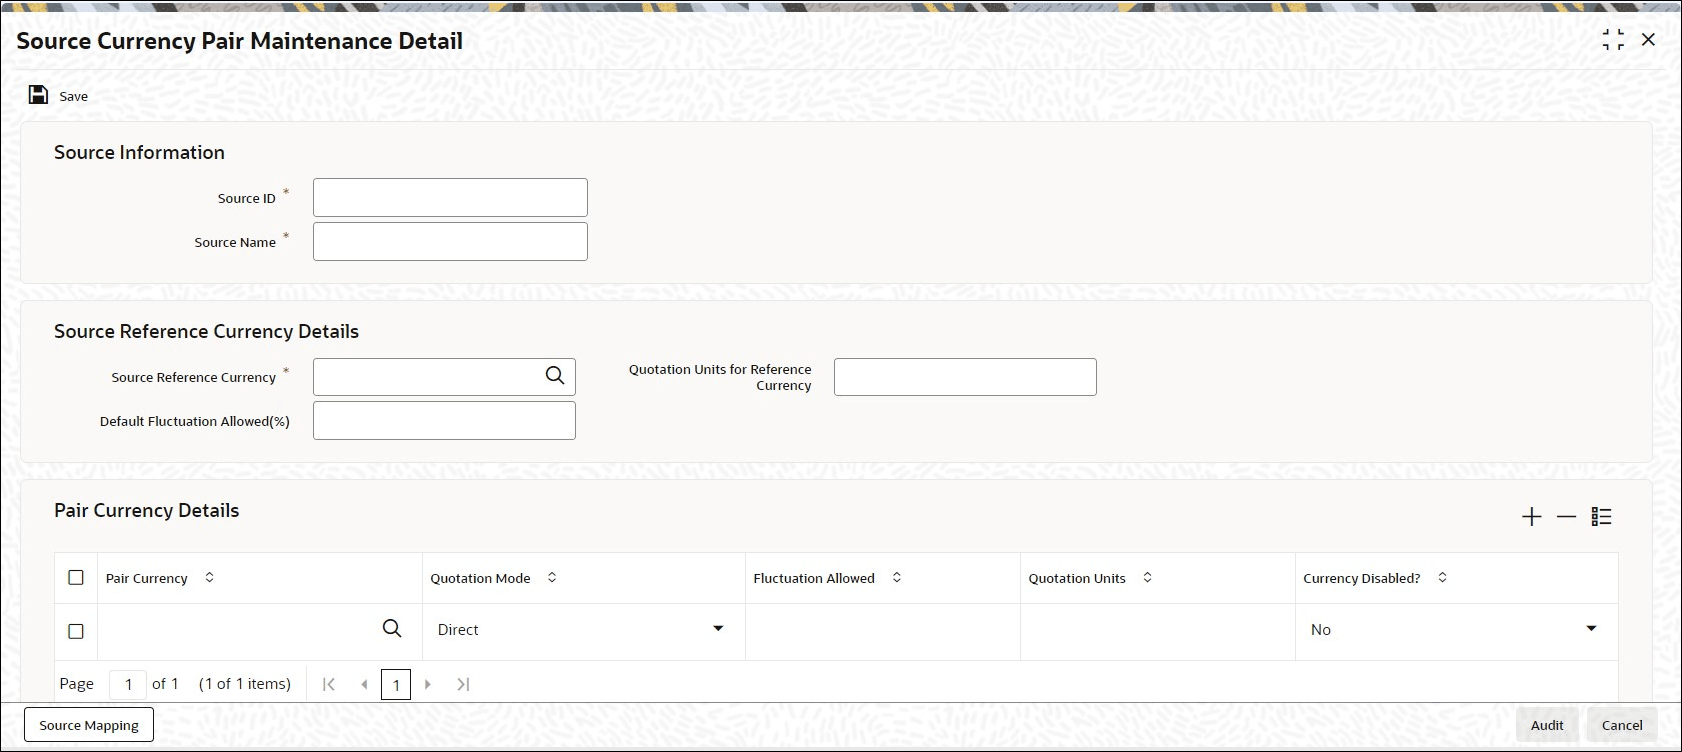This screenshot has height=752, width=1682.
Task: Focus the Source Name field
Action: click(x=450, y=241)
